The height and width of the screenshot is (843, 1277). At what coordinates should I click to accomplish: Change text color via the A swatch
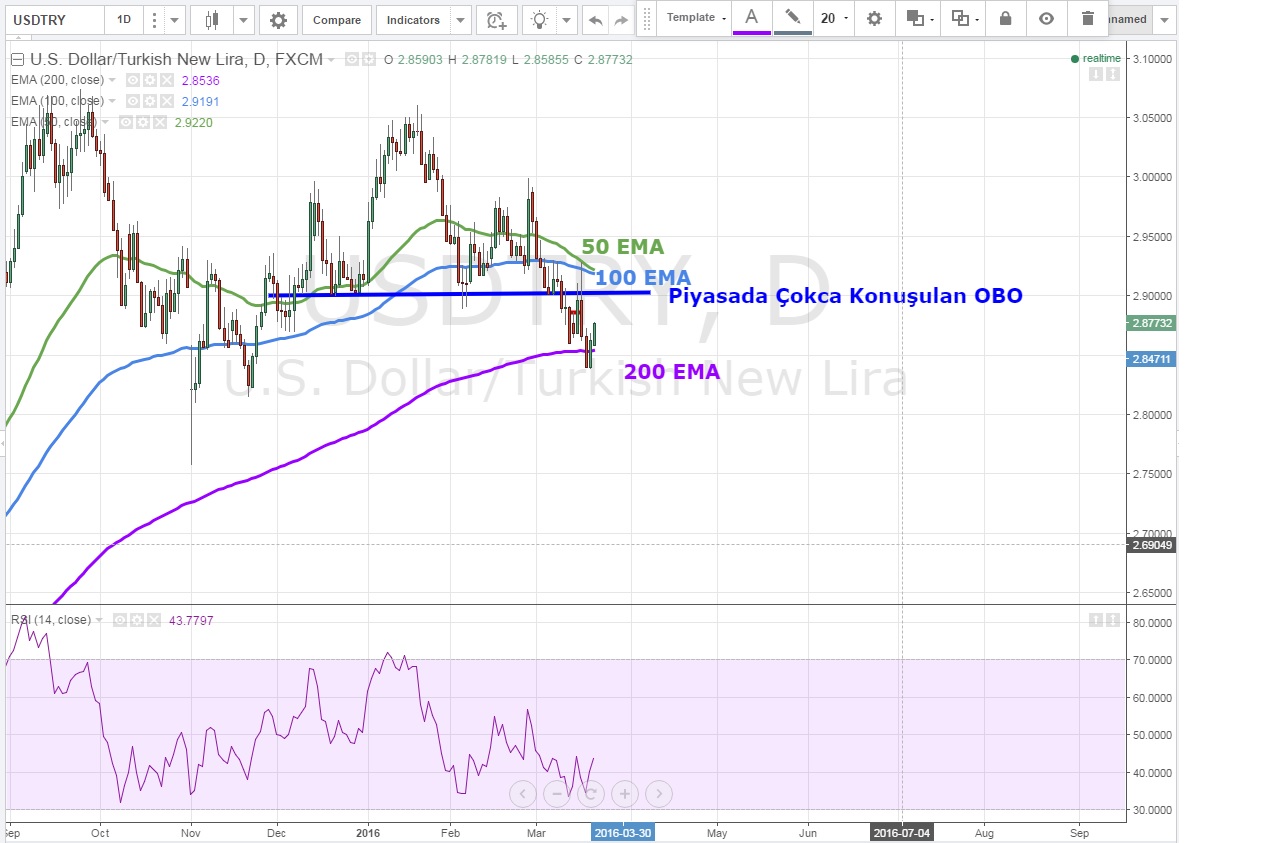(751, 18)
